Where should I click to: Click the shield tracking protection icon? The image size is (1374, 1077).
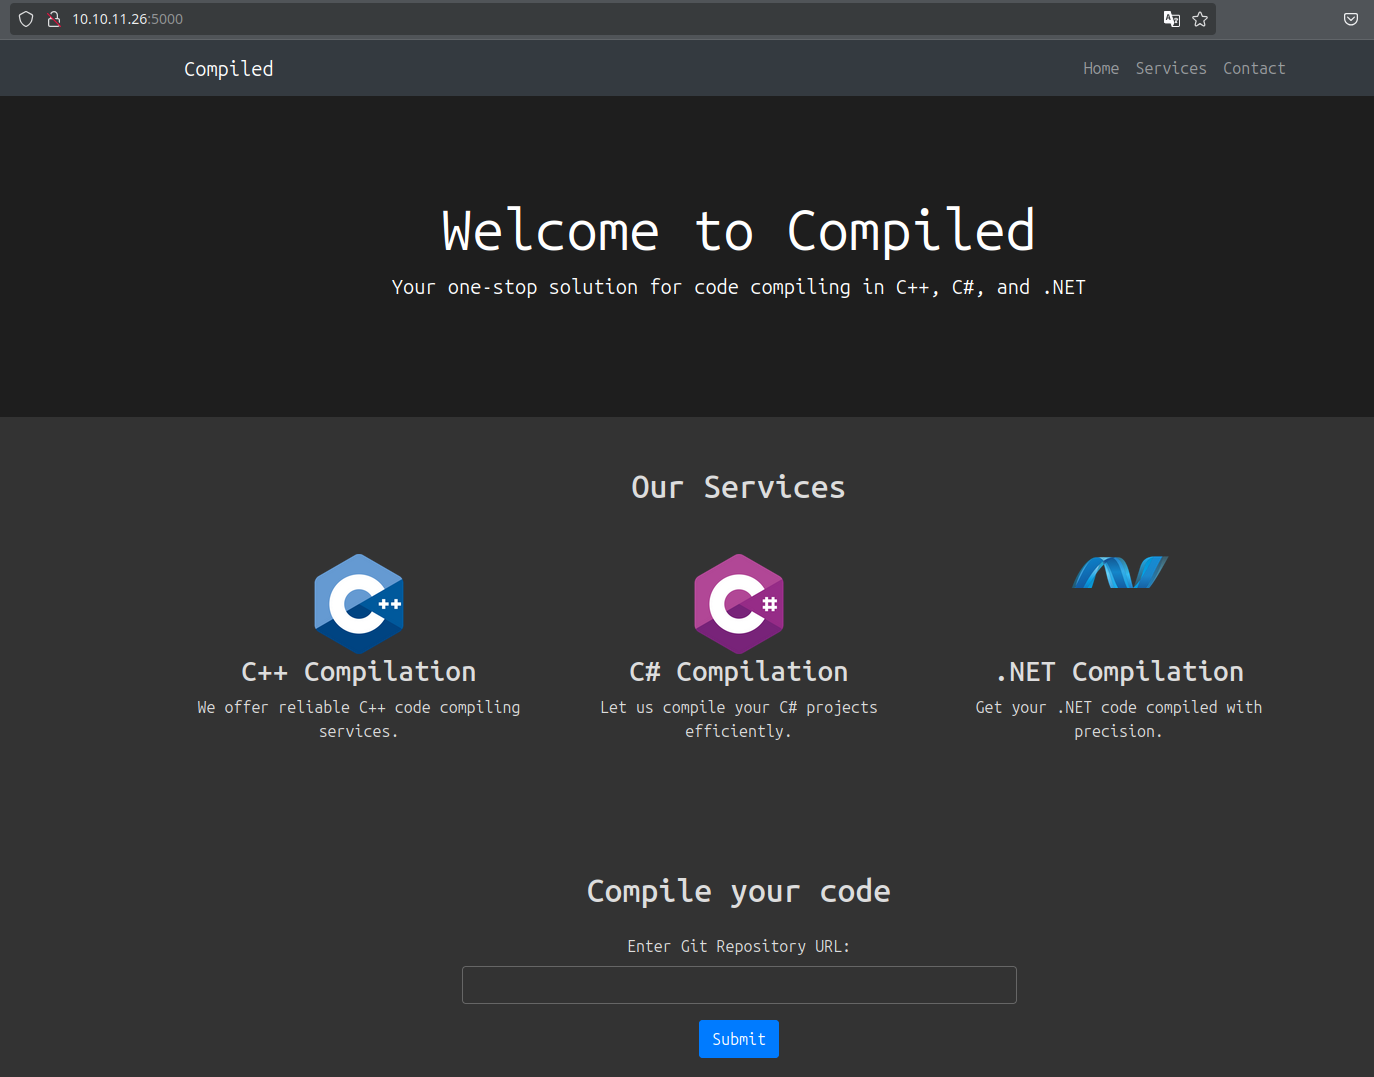click(26, 19)
